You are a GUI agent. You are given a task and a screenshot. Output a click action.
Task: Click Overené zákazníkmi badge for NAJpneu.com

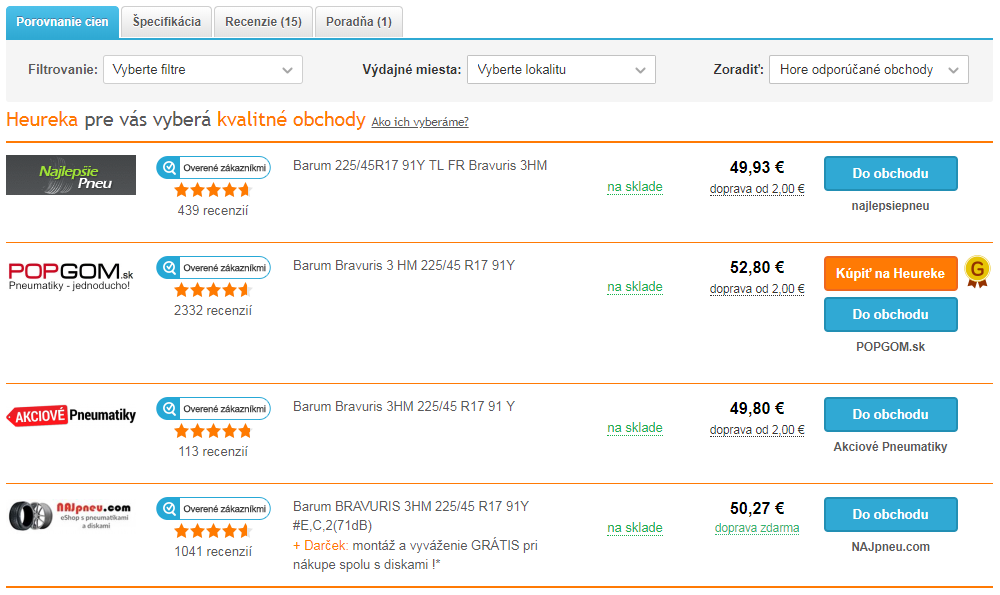coord(213,509)
